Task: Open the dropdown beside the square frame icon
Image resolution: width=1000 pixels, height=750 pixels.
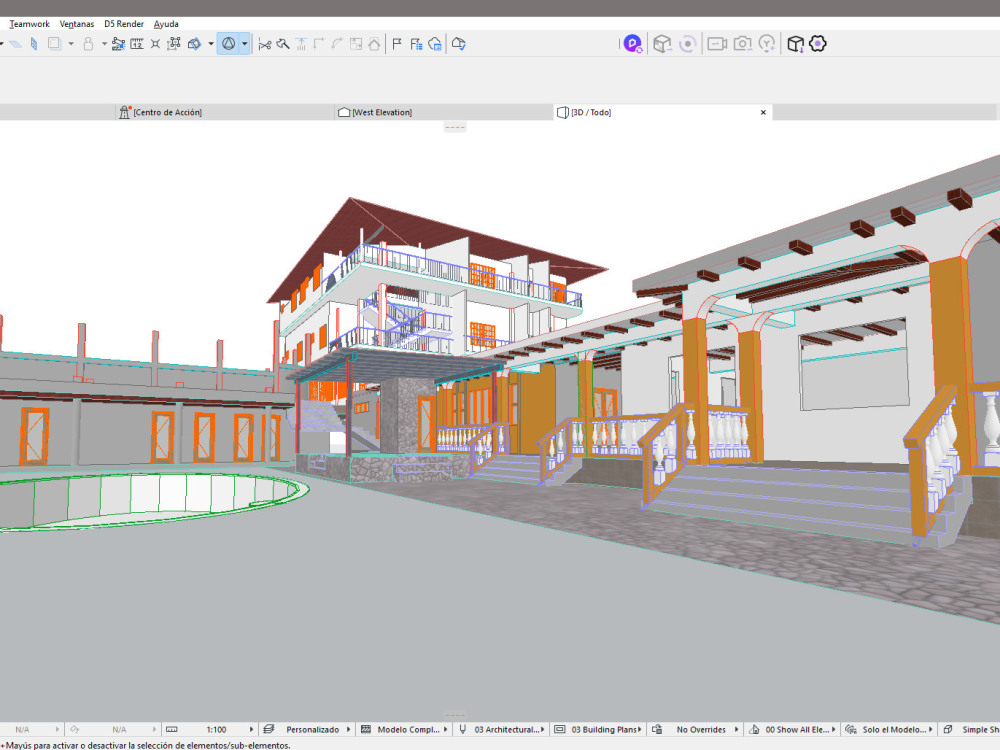Action: pyautogui.click(x=71, y=44)
